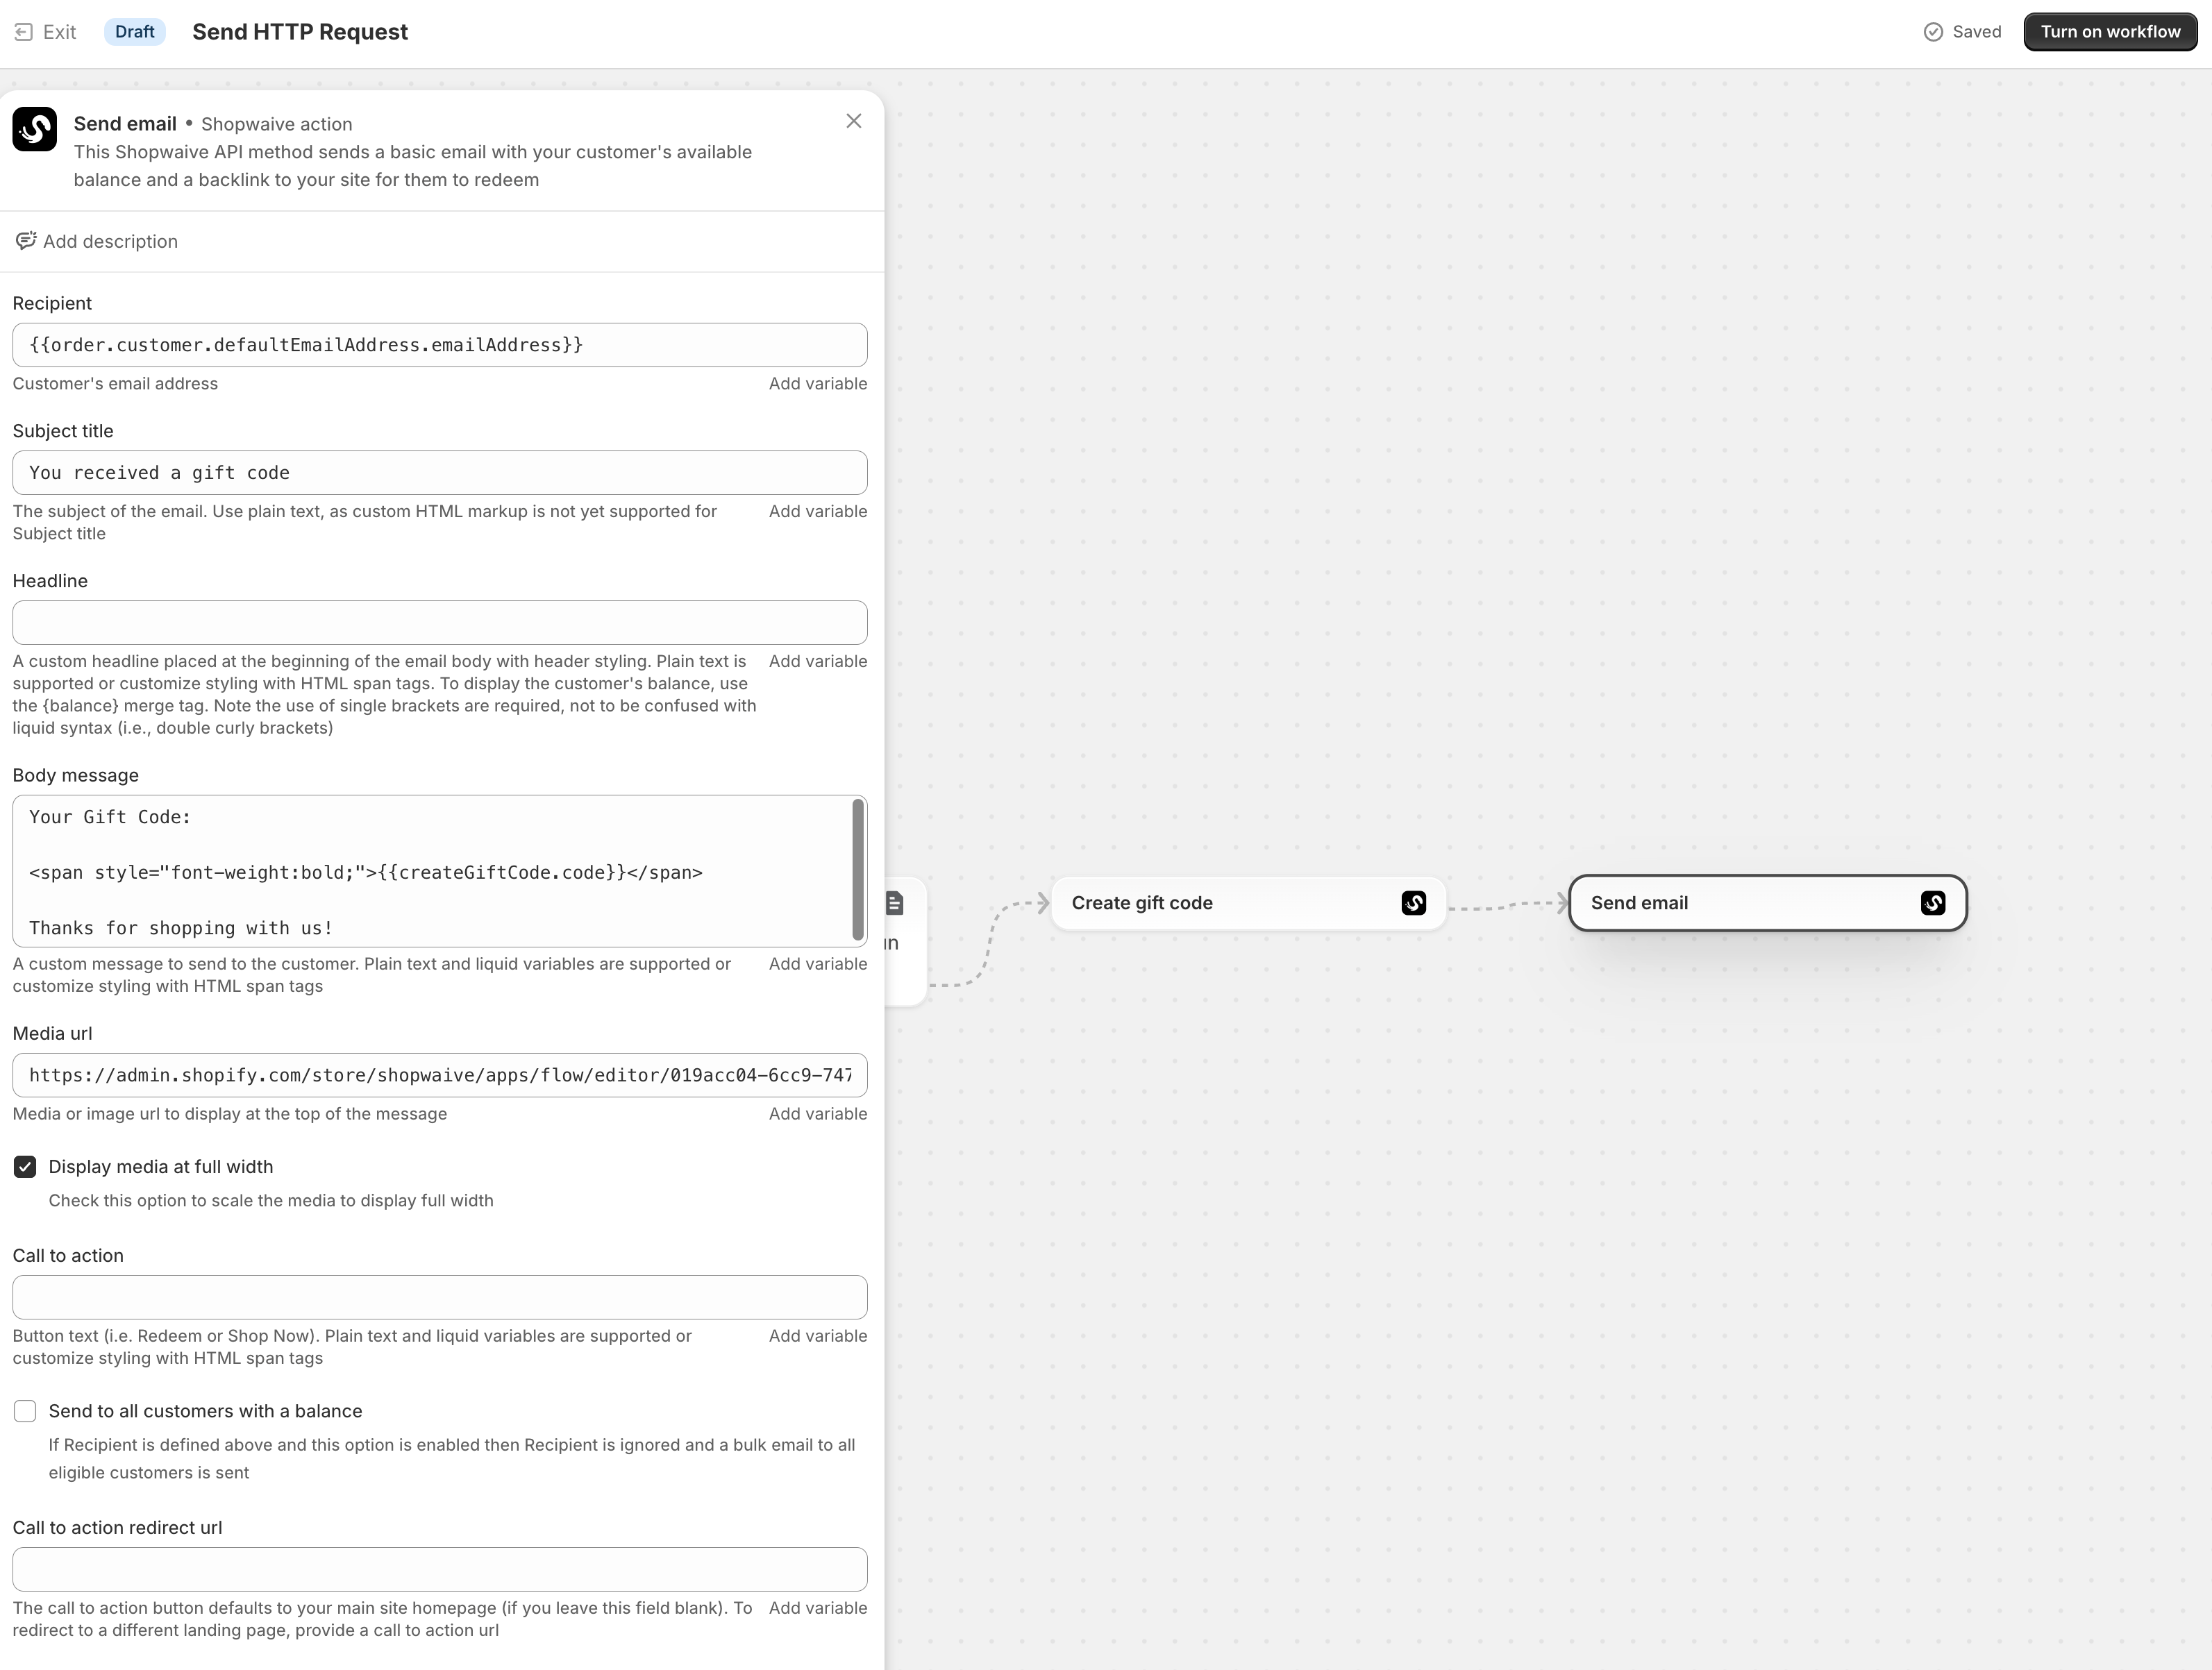
Task: Add variable to Body message field
Action: pos(817,963)
